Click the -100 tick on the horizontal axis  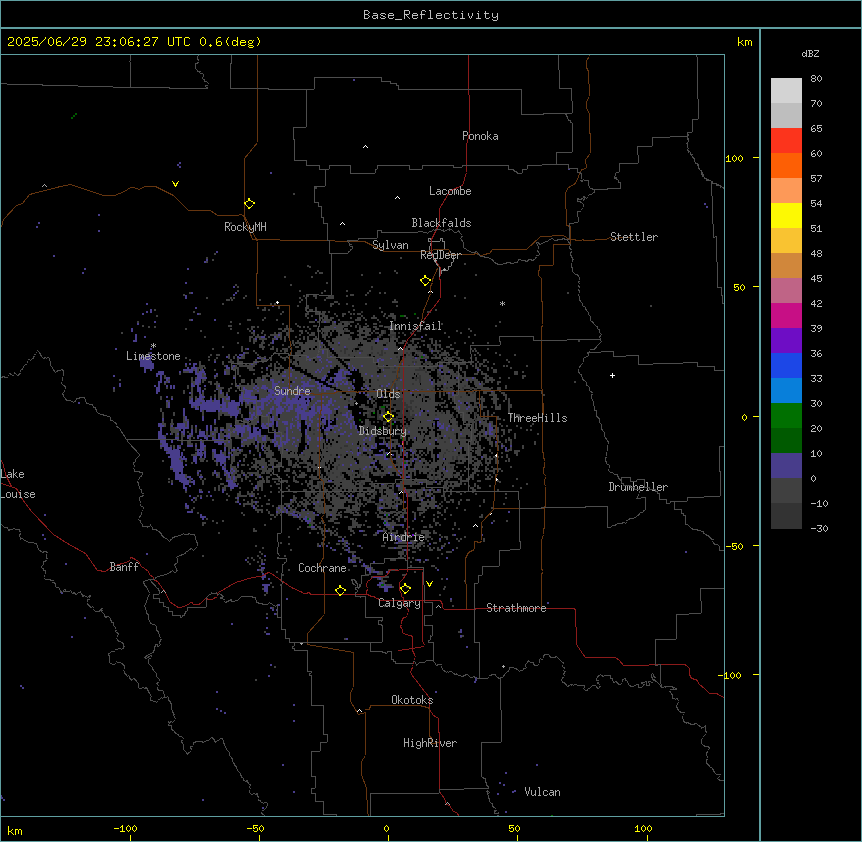125,828
